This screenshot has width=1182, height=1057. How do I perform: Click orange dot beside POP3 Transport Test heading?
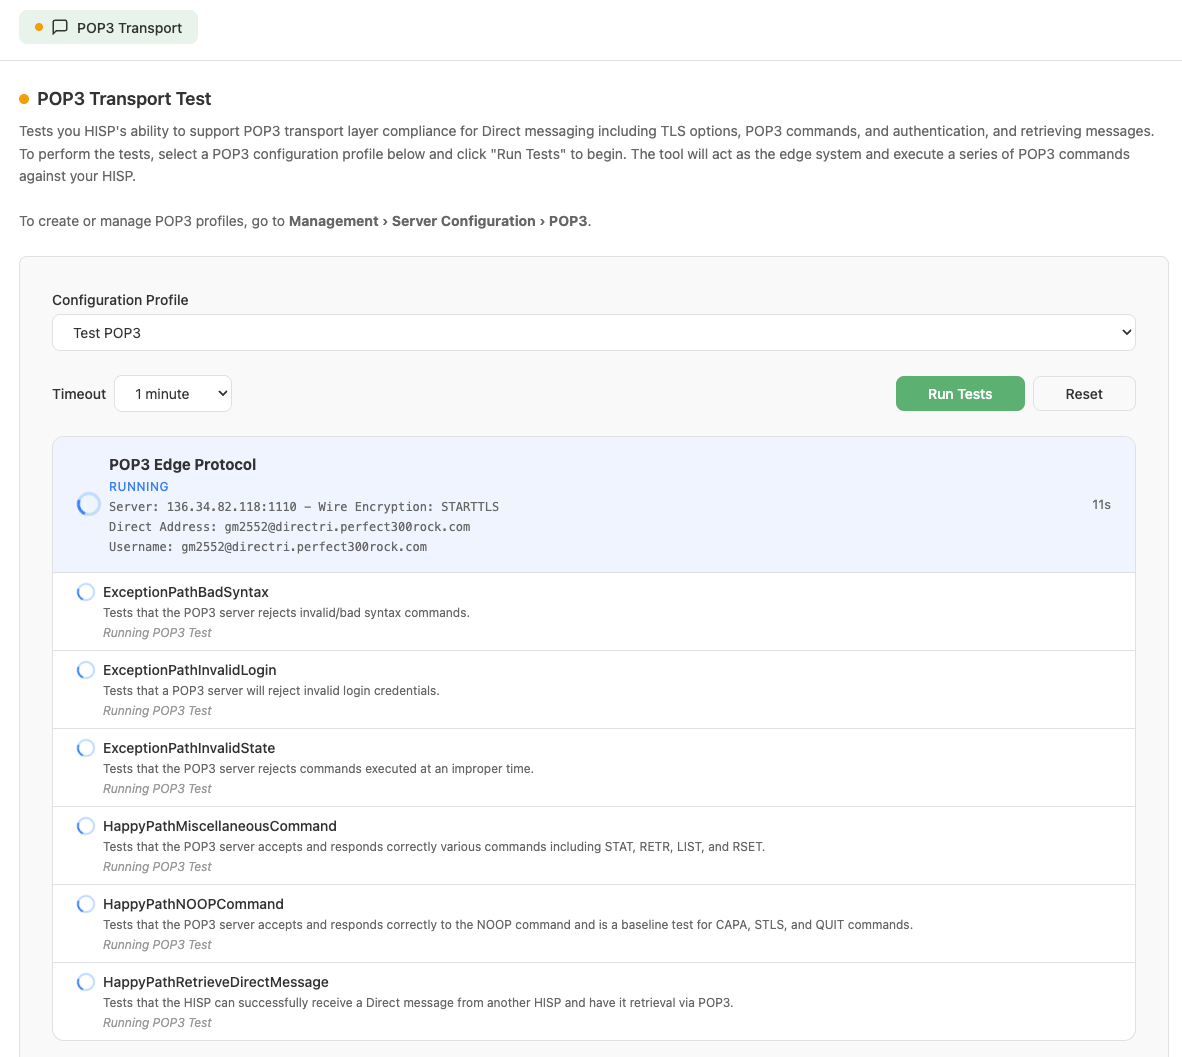pos(24,99)
